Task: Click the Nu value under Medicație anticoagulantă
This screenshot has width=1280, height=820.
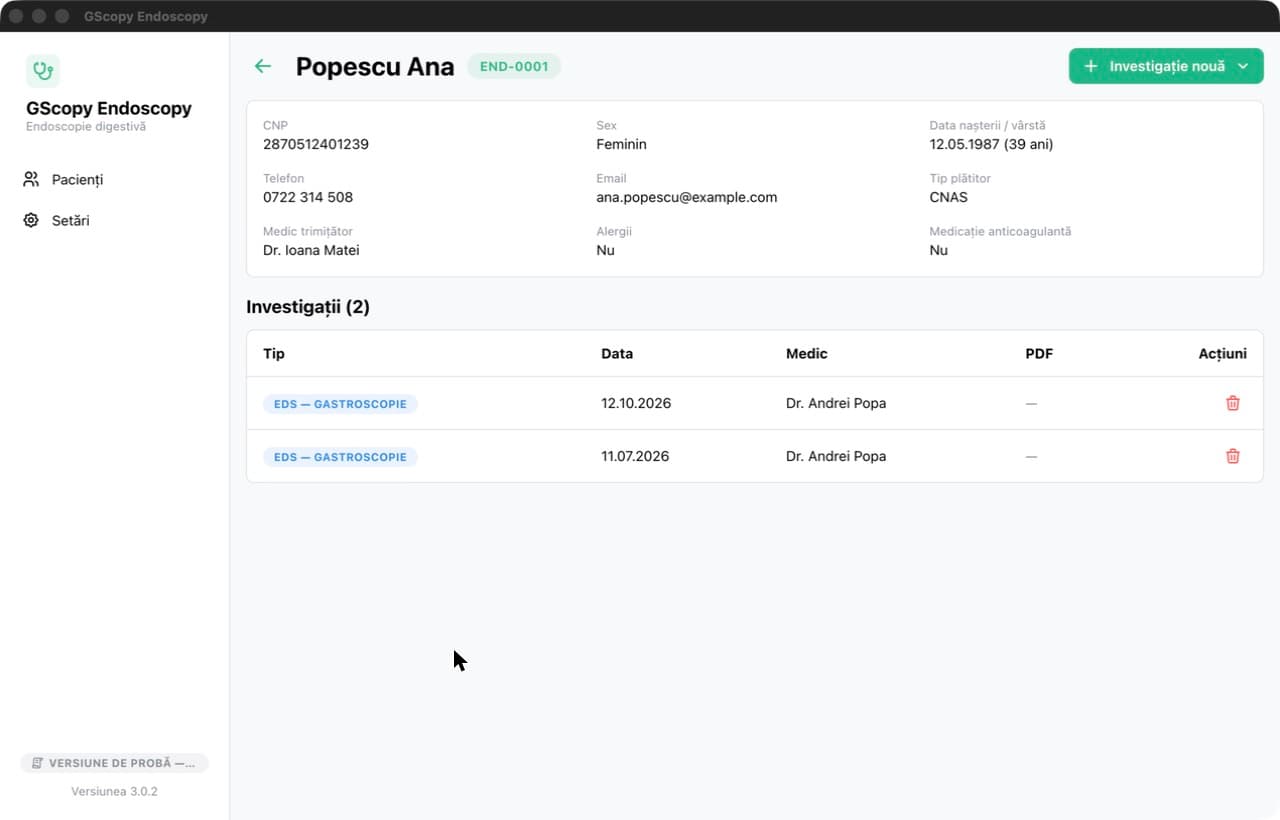Action: coord(938,250)
